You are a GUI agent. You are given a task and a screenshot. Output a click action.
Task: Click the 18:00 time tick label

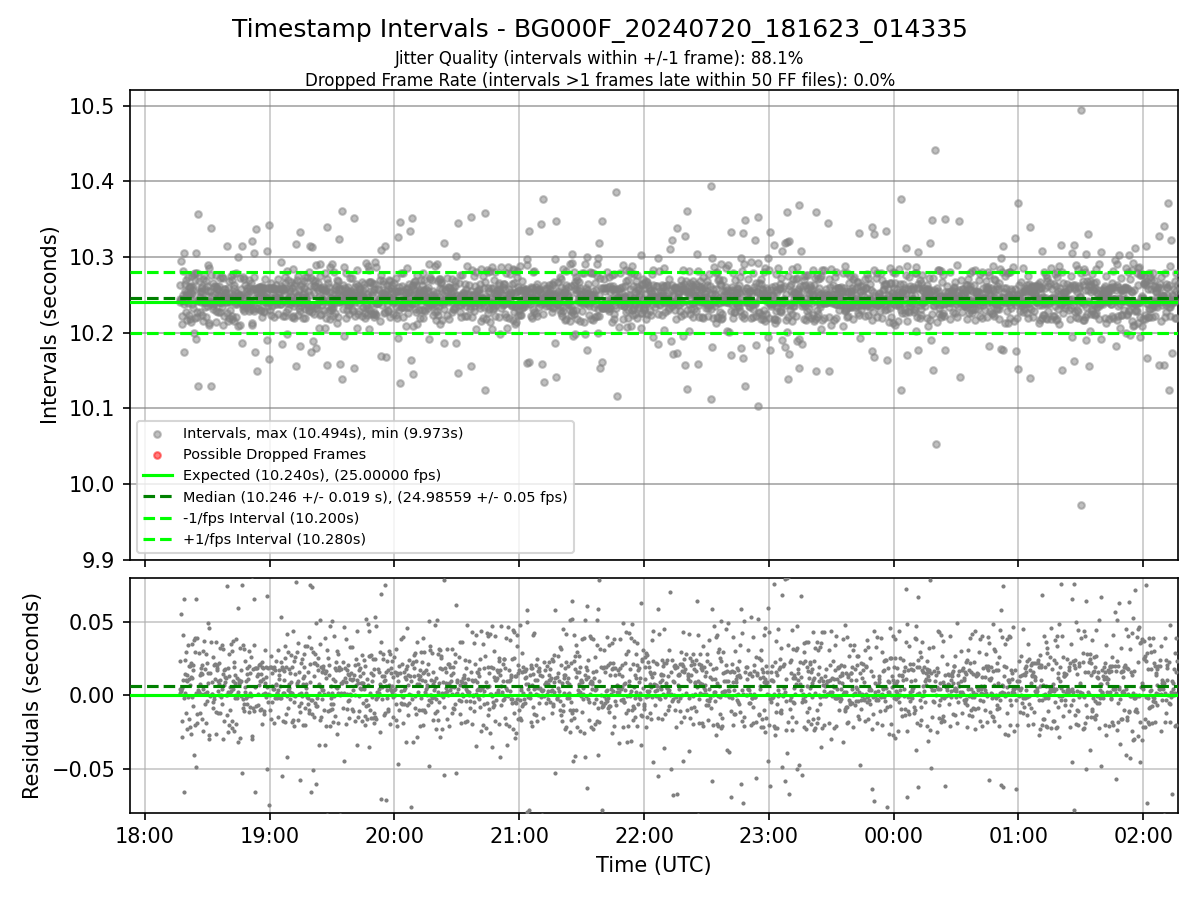click(x=145, y=834)
